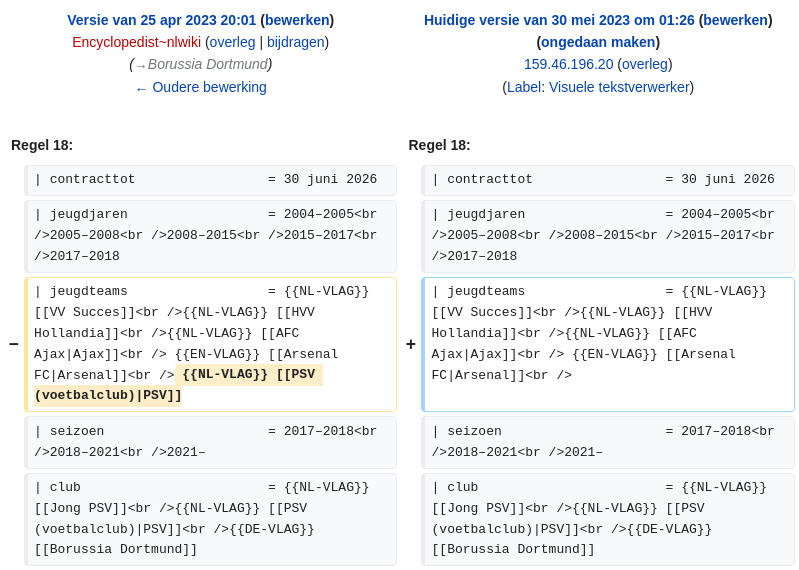Click left 'jeugdteams' changed block

pos(210,344)
